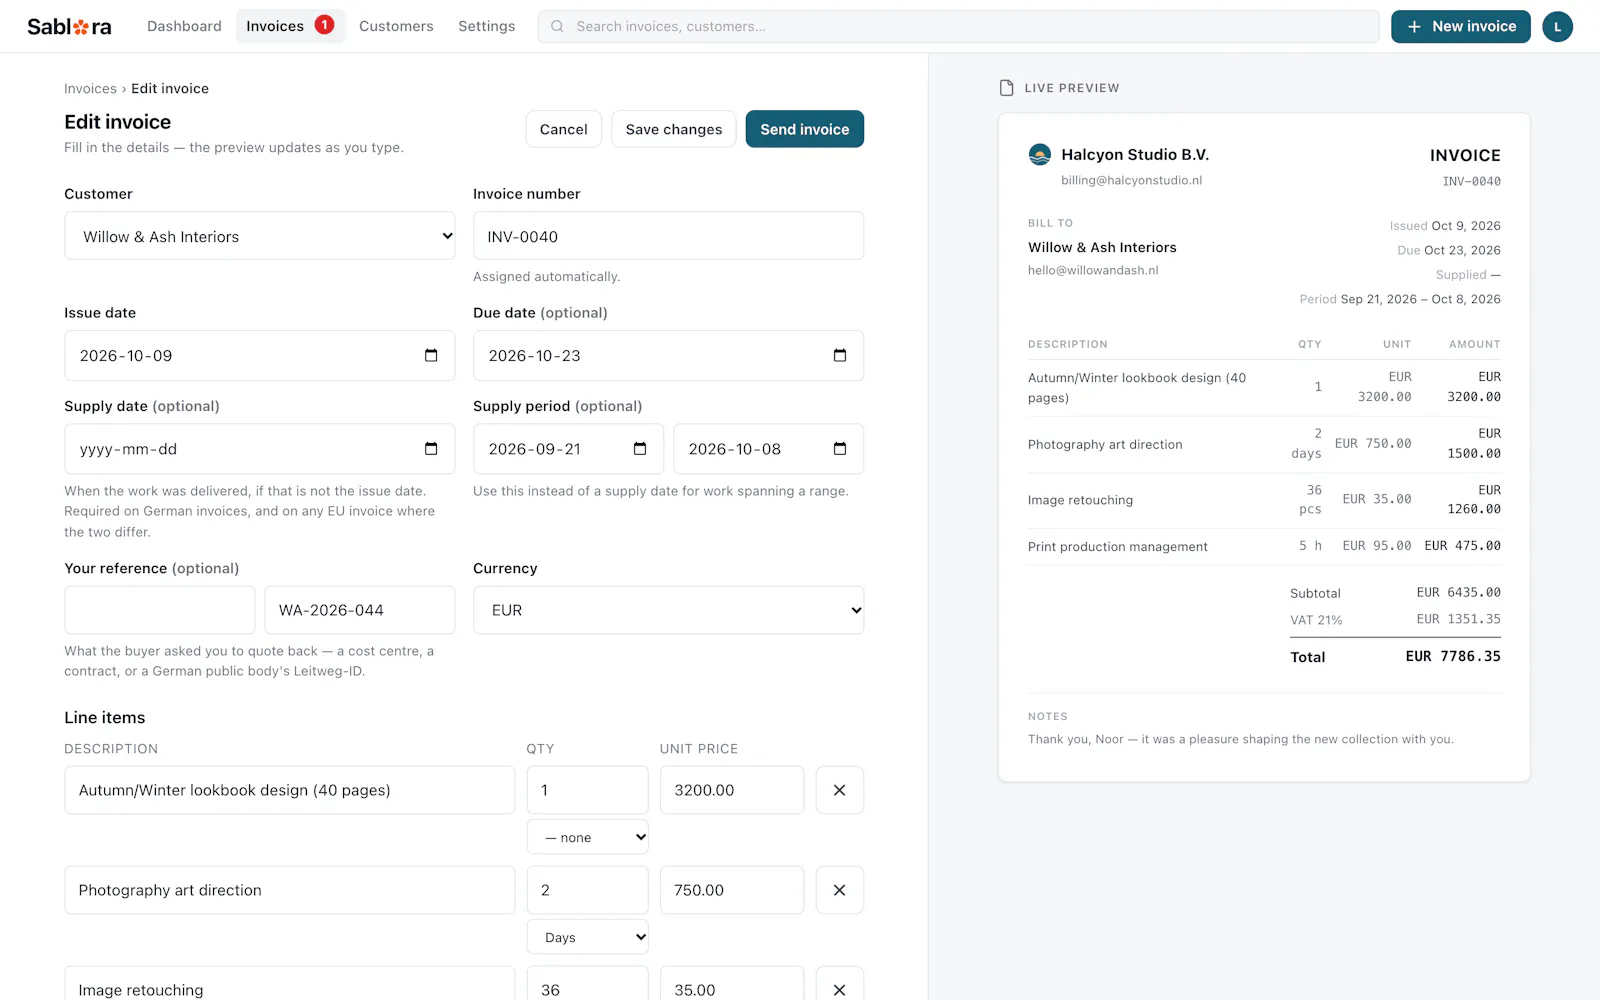1600x1000 pixels.
Task: Go to the Dashboard tab
Action: pos(184,26)
